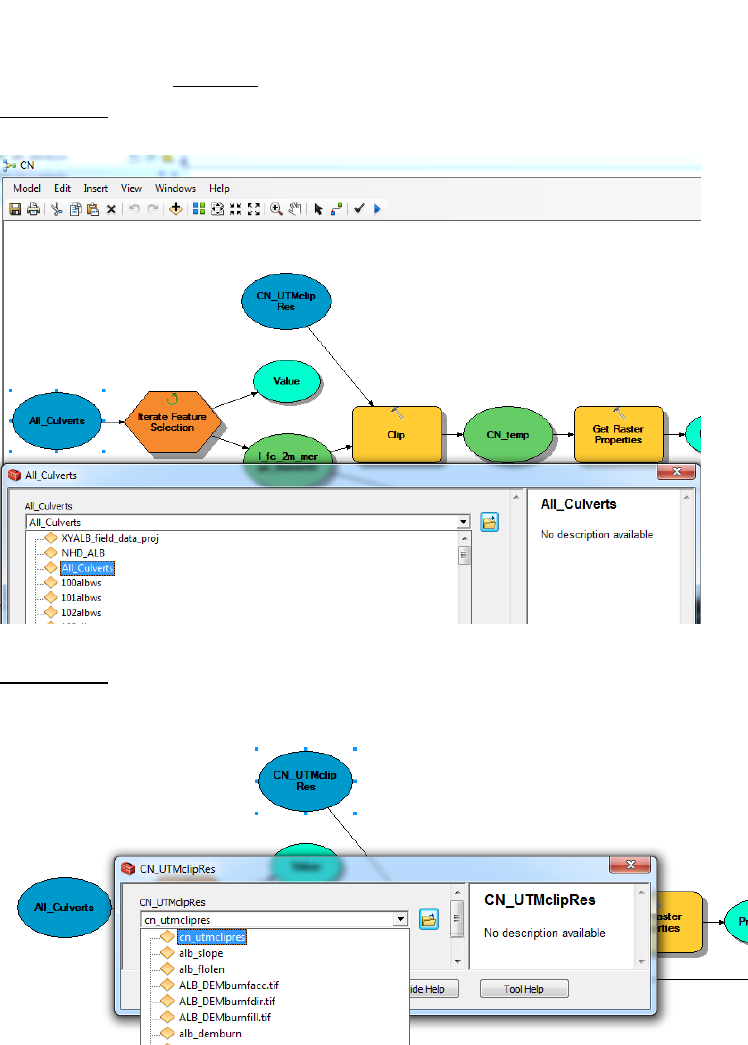The height and width of the screenshot is (1045, 748).
Task: Click the Add Data plus icon
Action: 175,209
